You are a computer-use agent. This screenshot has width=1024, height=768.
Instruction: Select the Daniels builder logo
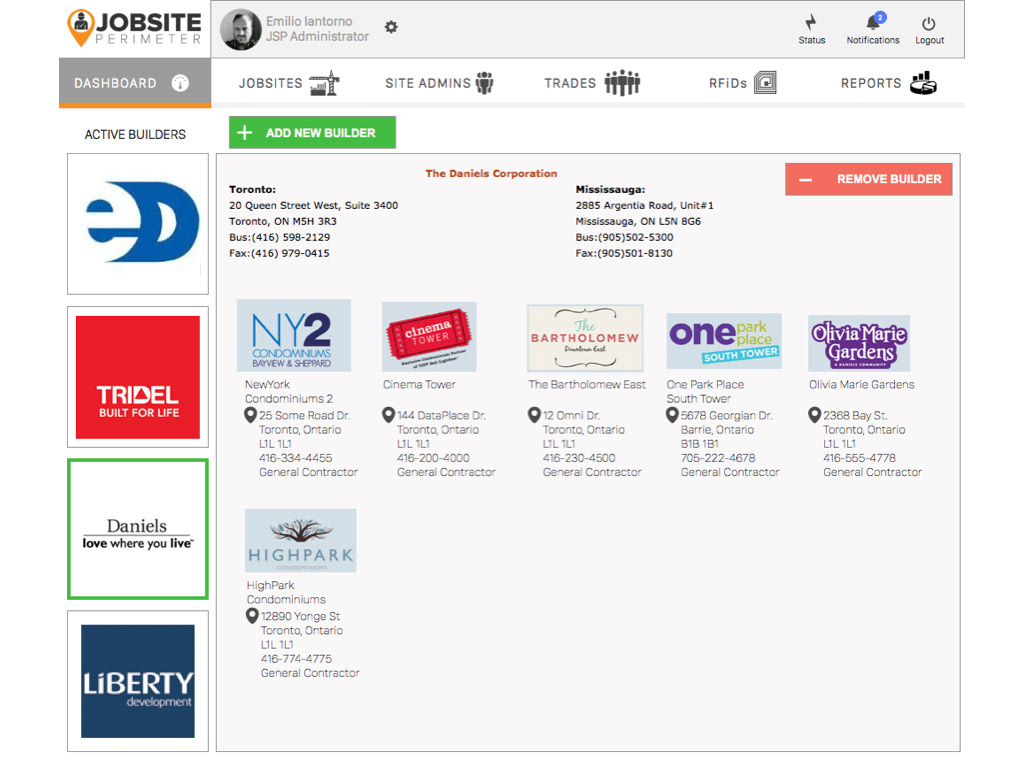138,529
